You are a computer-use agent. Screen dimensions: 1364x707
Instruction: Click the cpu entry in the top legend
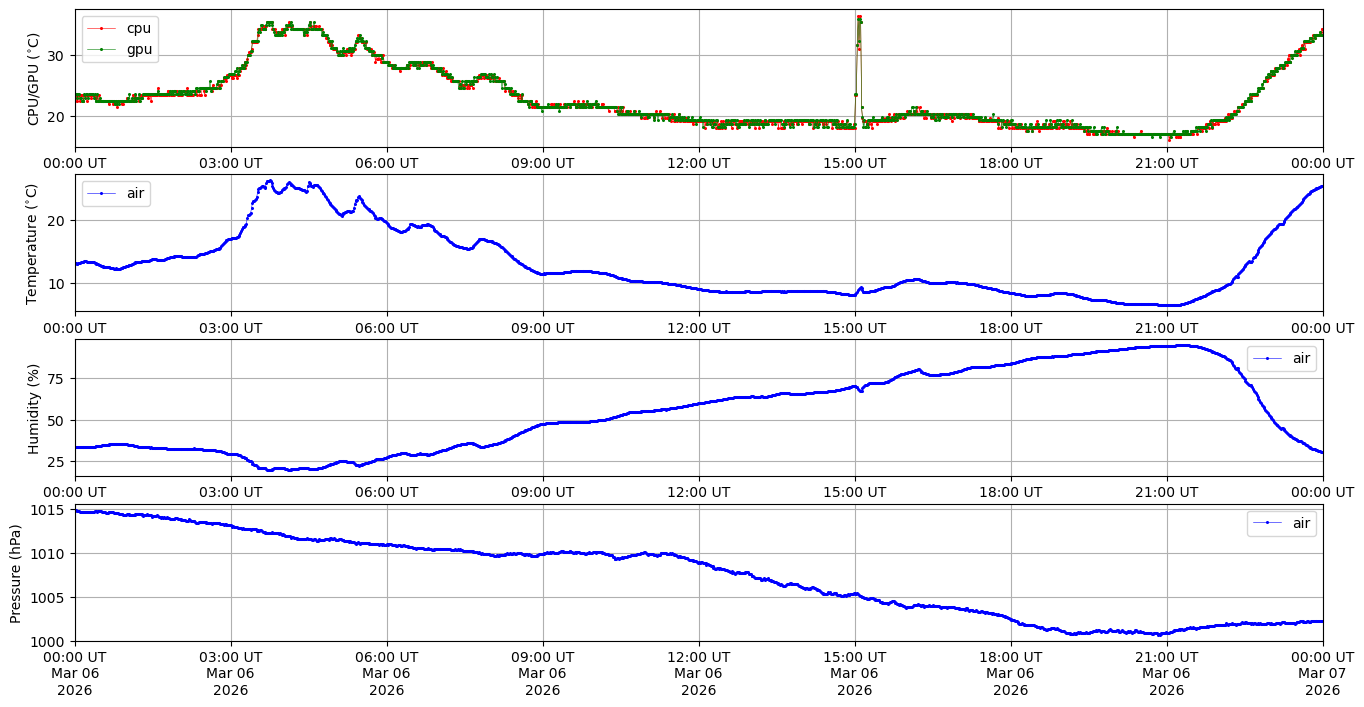(138, 28)
